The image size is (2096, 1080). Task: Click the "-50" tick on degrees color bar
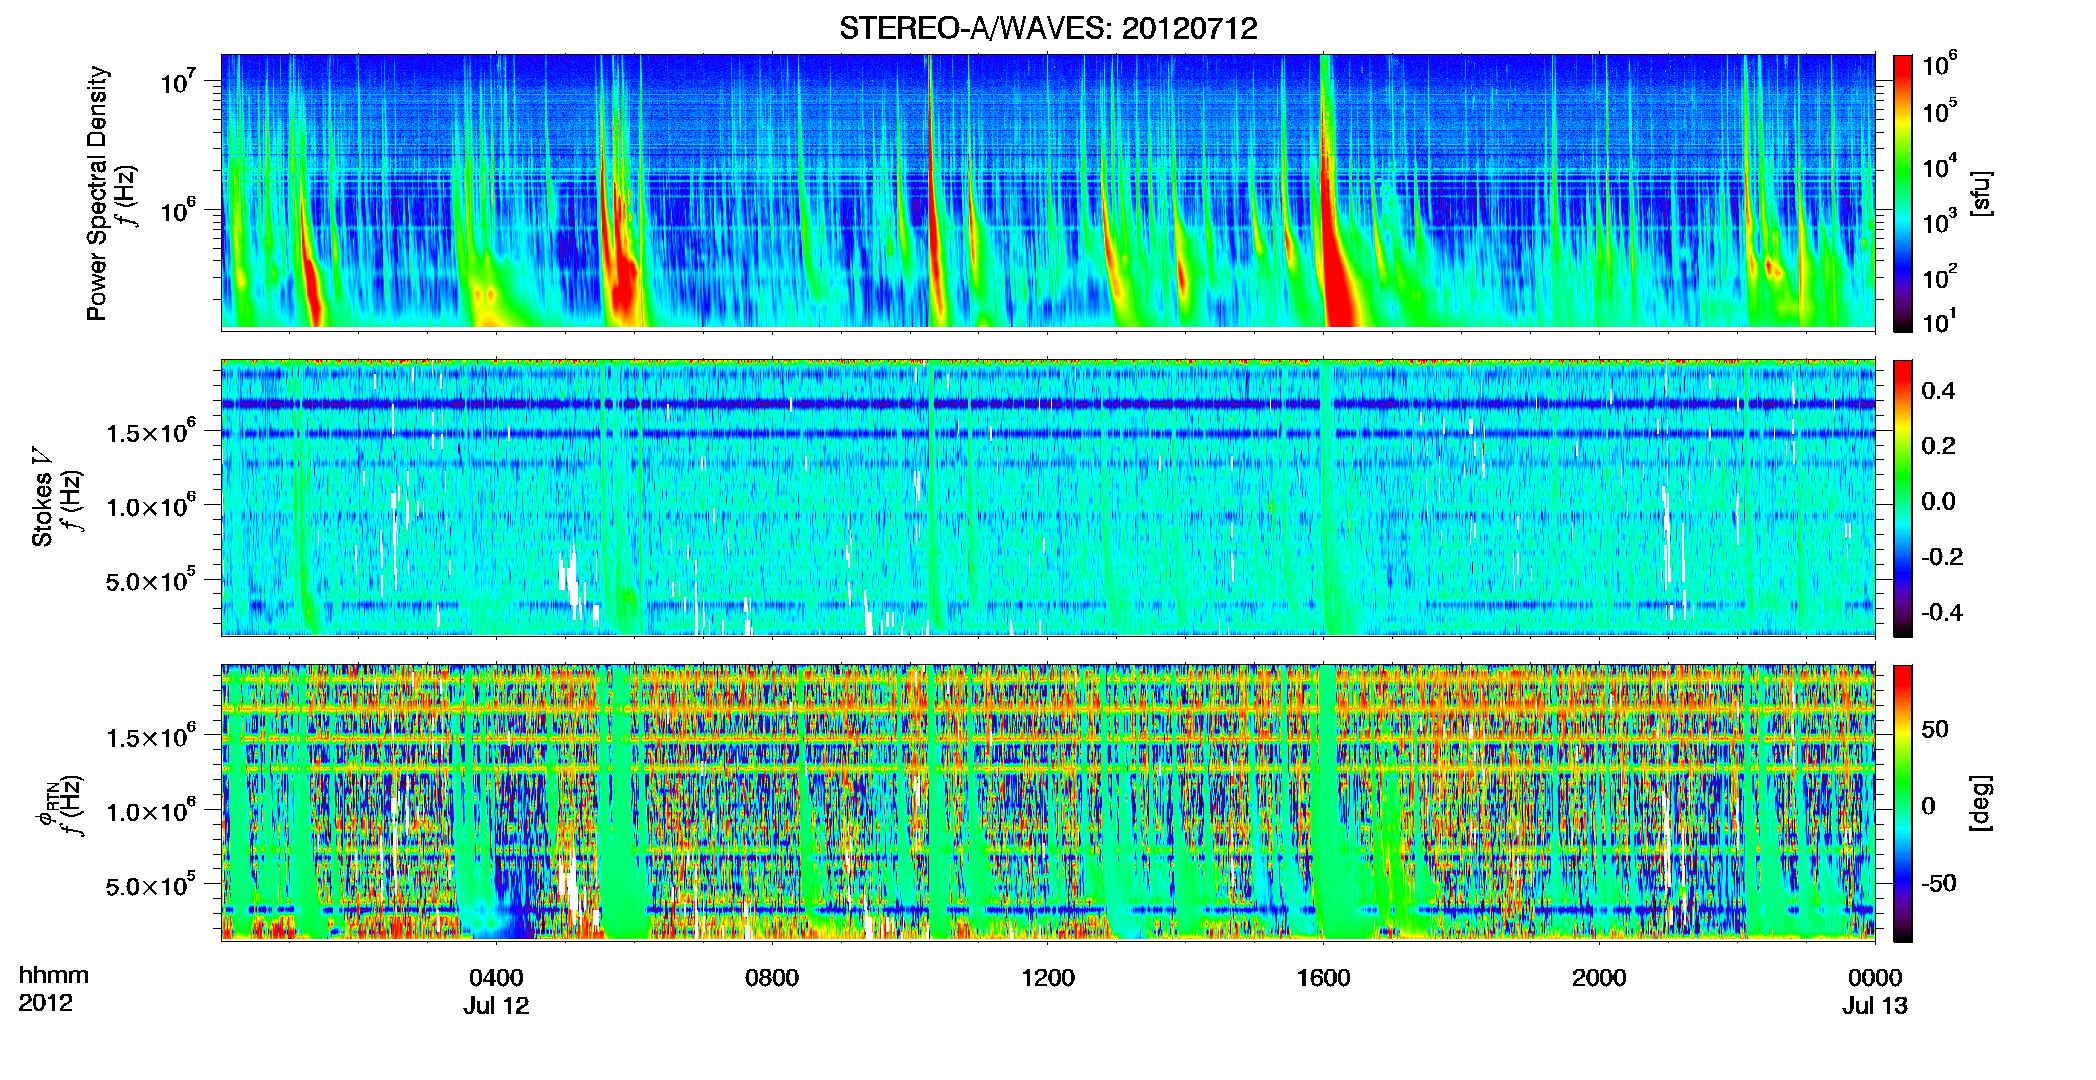1937,884
